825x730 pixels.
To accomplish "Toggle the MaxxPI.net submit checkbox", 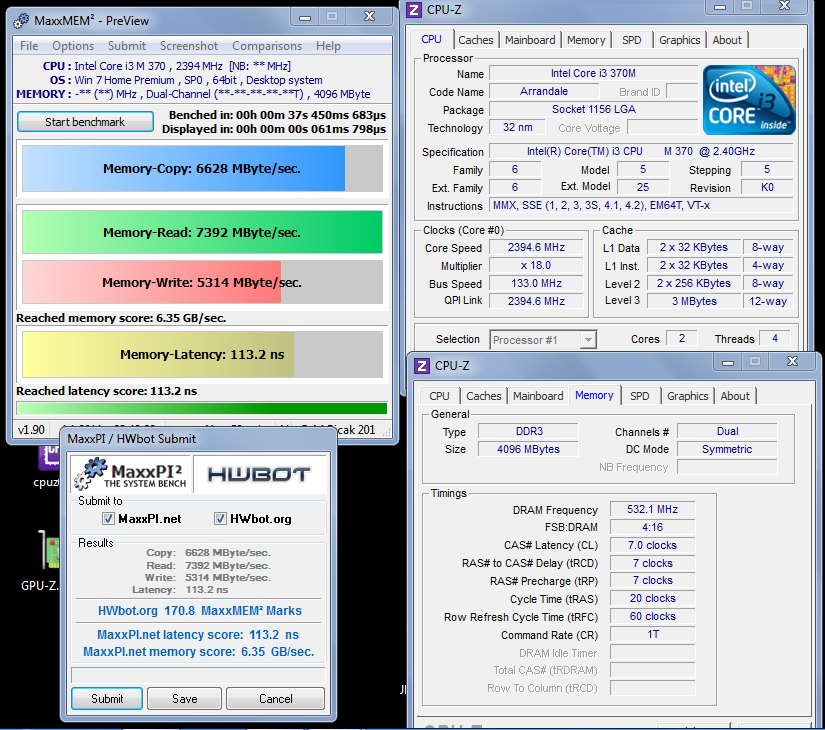I will [x=108, y=519].
